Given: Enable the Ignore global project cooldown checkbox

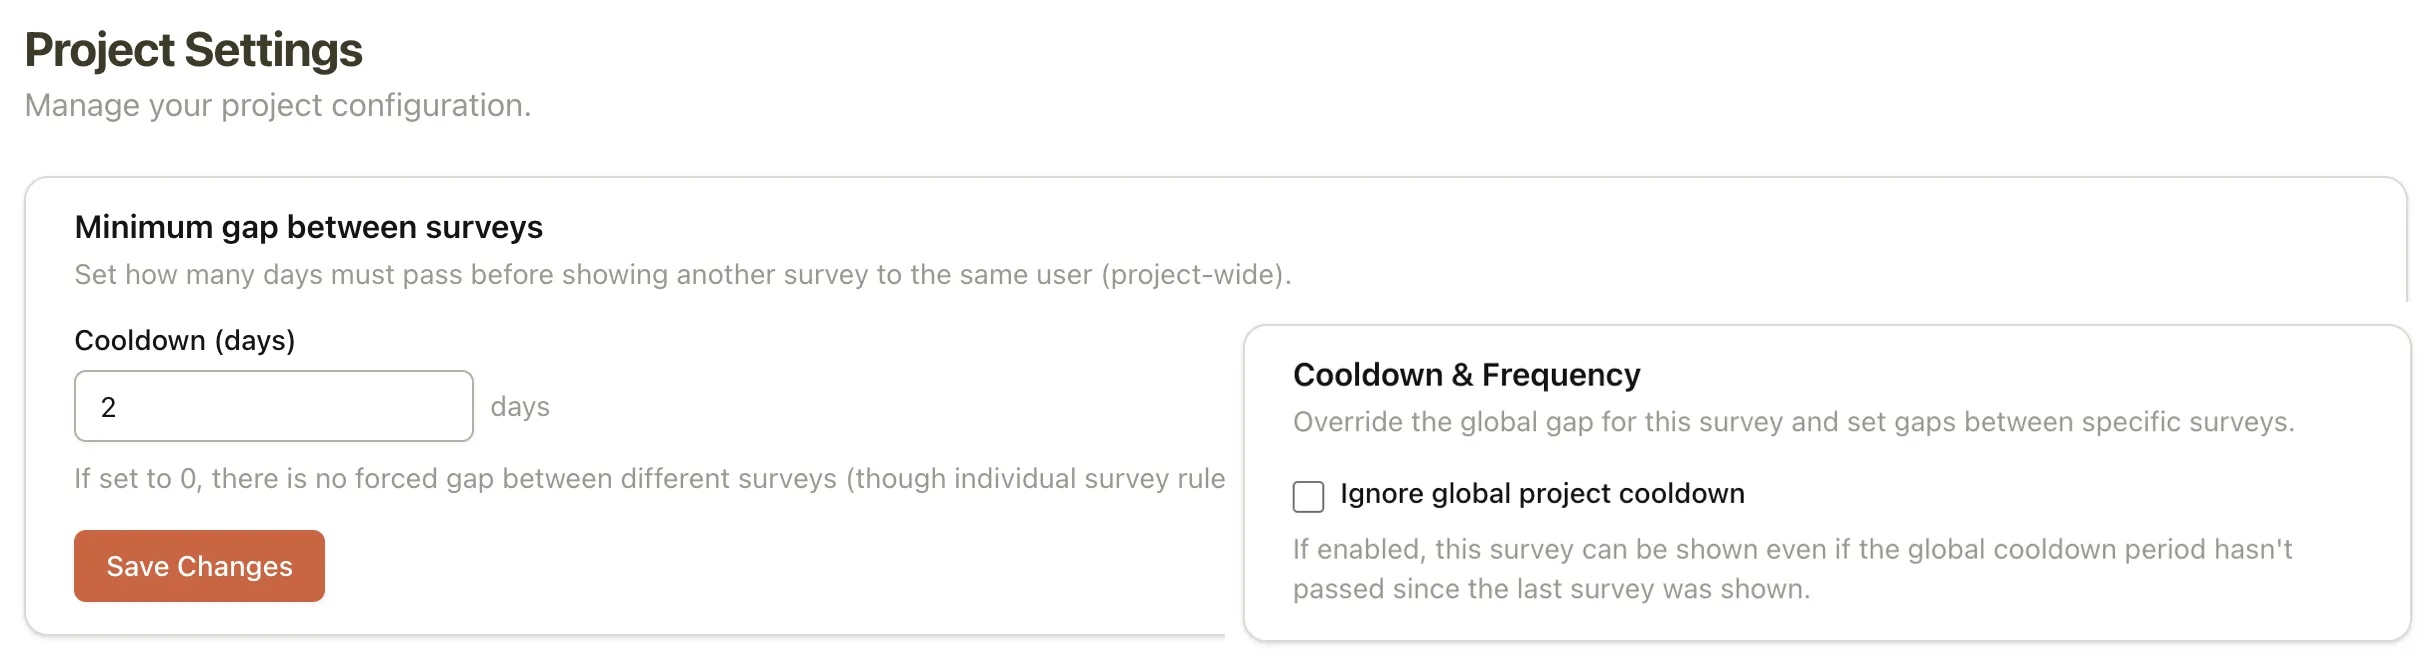Looking at the screenshot, I should pyautogui.click(x=1308, y=497).
